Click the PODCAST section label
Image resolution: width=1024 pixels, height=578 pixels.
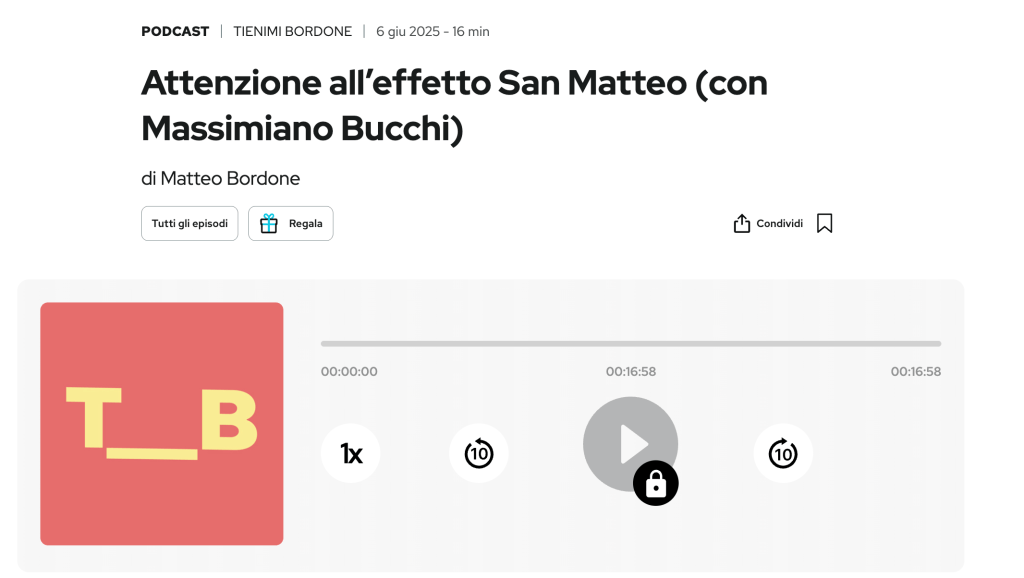tap(175, 31)
